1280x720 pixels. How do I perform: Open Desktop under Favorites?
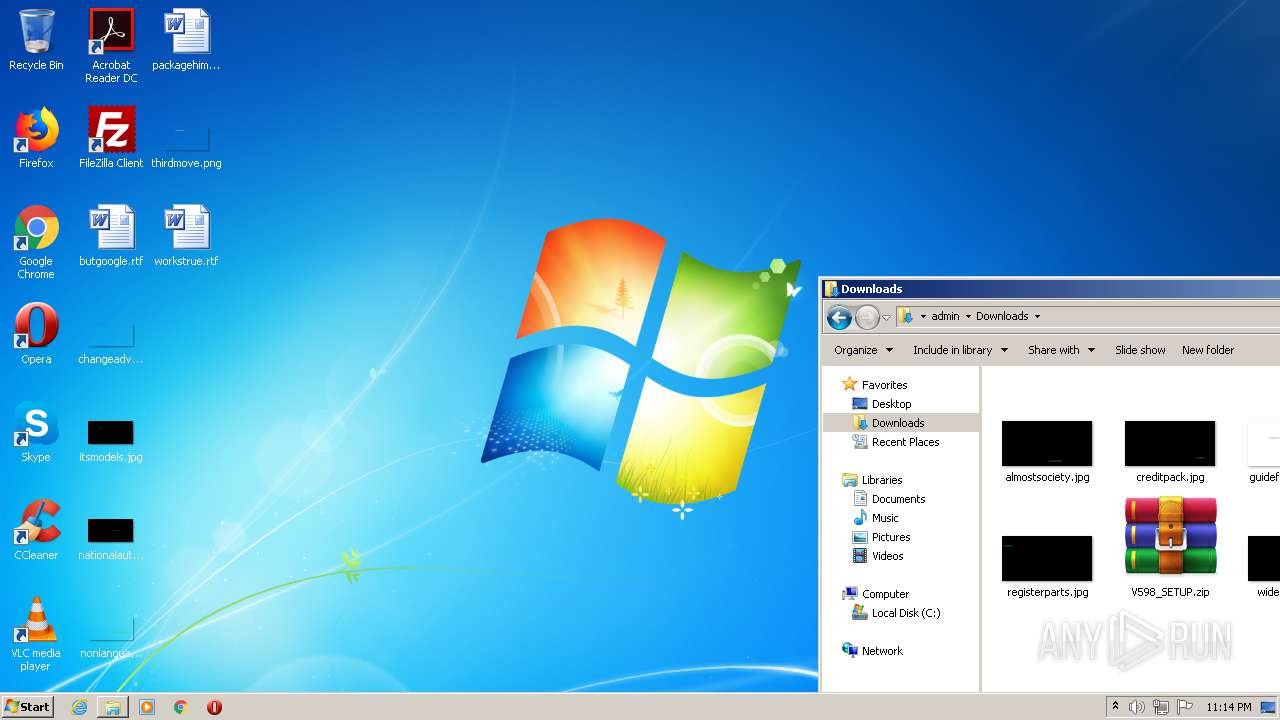[x=891, y=404]
